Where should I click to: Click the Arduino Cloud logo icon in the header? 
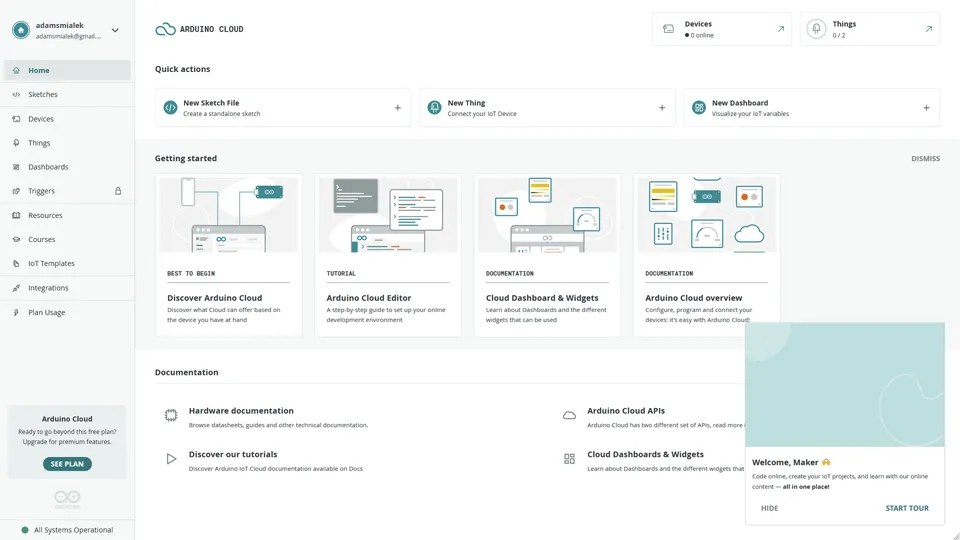coord(165,29)
